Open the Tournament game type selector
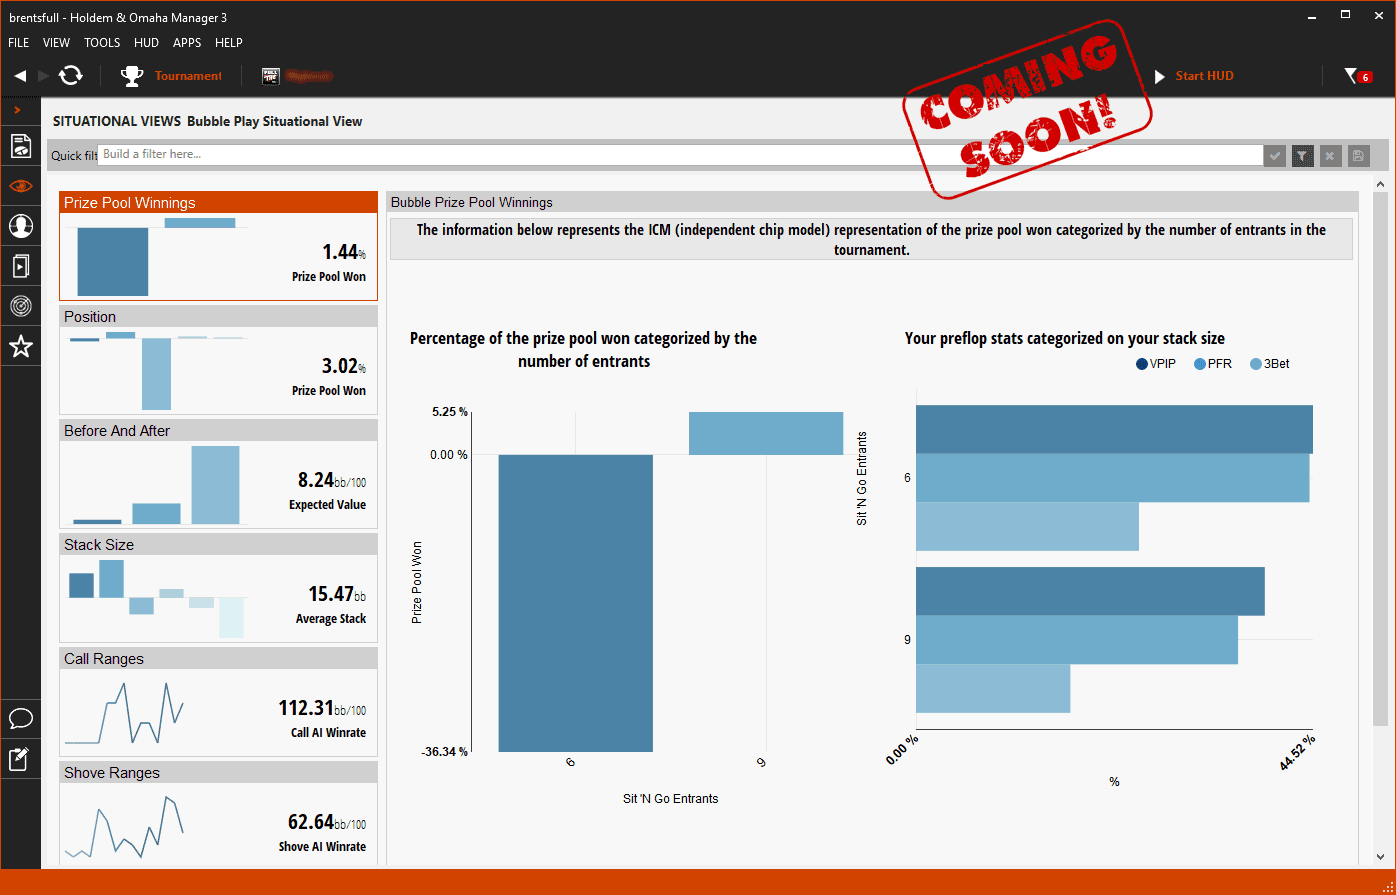The width and height of the screenshot is (1396, 895). pyautogui.click(x=172, y=76)
